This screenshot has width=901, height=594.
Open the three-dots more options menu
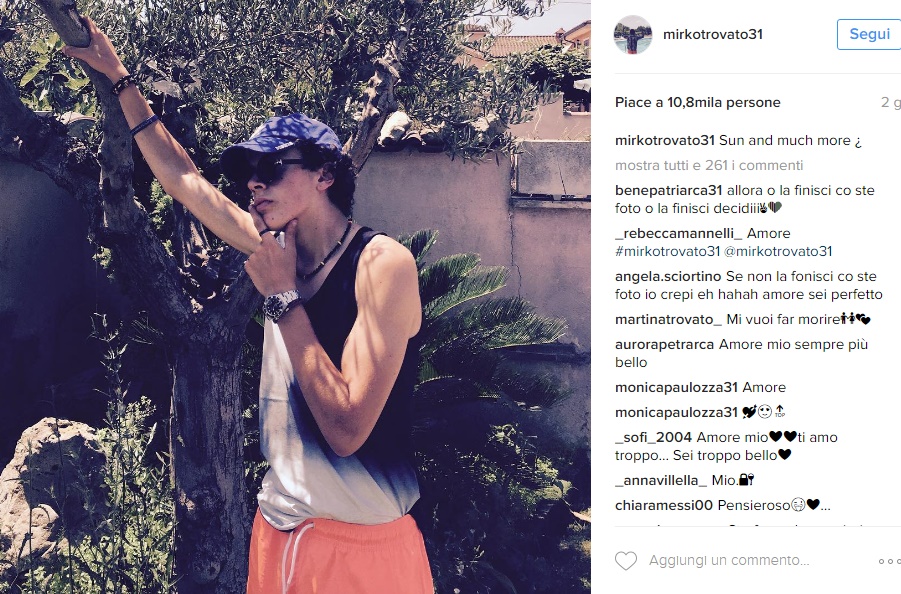click(890, 561)
